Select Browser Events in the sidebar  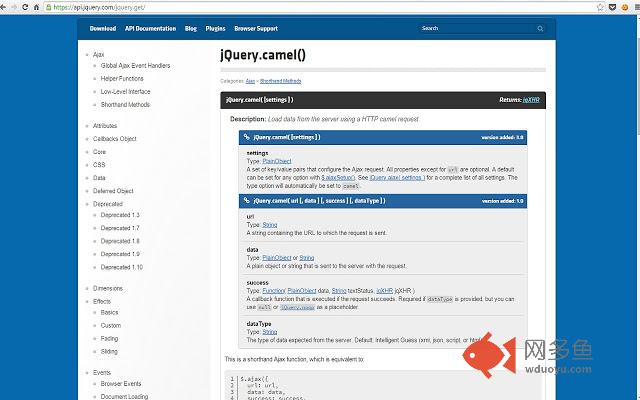pyautogui.click(x=121, y=384)
